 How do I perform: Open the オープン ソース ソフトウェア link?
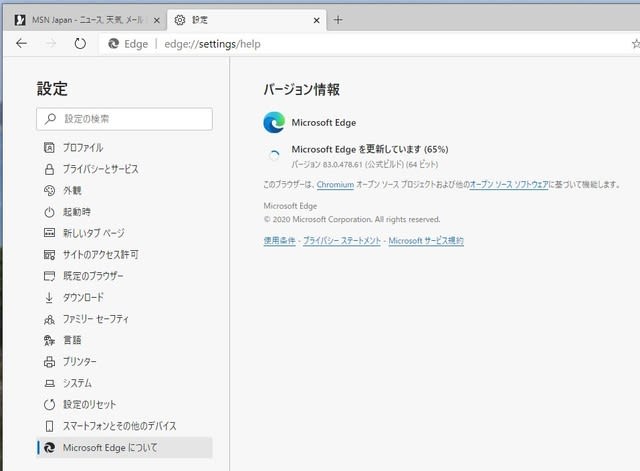point(509,184)
